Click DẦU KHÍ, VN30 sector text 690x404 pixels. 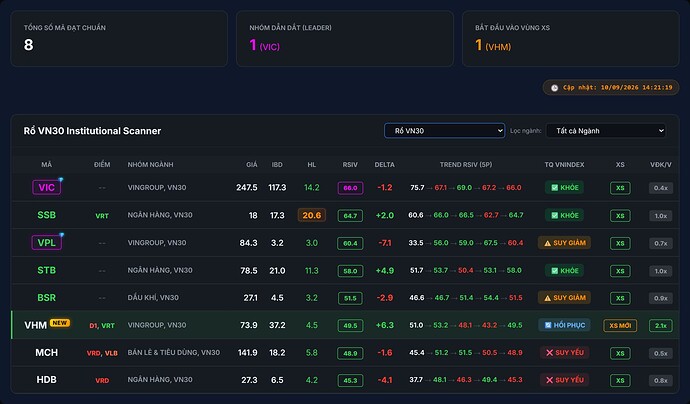[x=153, y=297]
